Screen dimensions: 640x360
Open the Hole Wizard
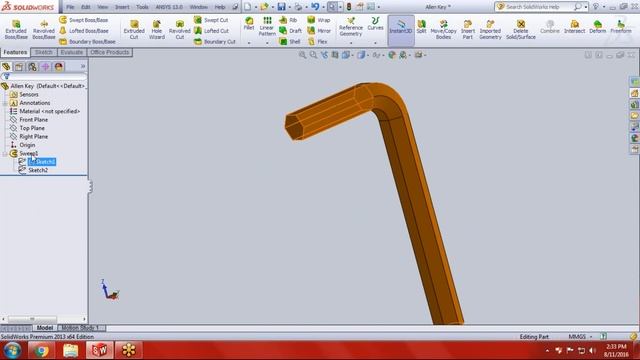pos(157,30)
